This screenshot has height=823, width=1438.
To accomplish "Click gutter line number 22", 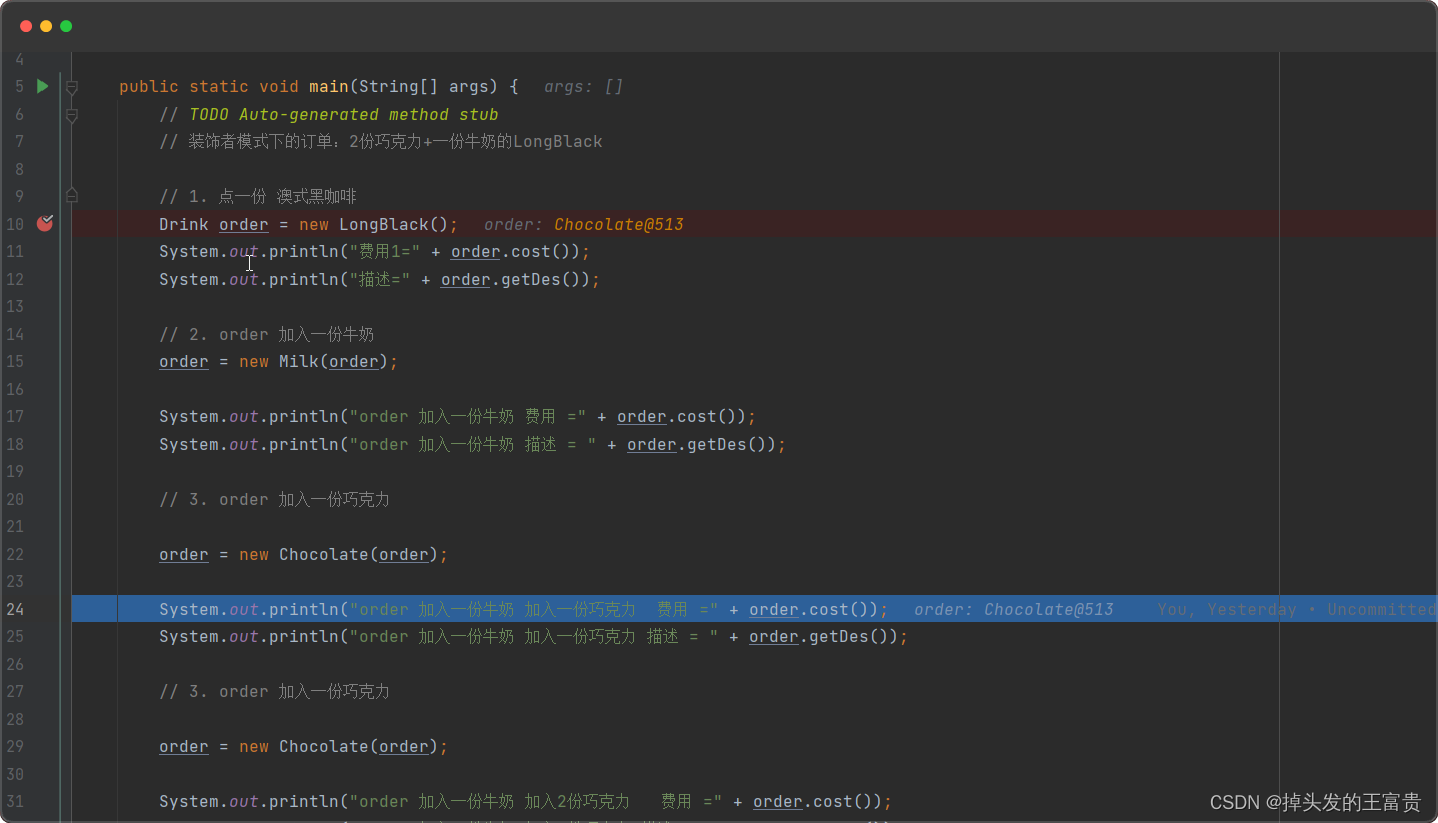I will tap(14, 555).
